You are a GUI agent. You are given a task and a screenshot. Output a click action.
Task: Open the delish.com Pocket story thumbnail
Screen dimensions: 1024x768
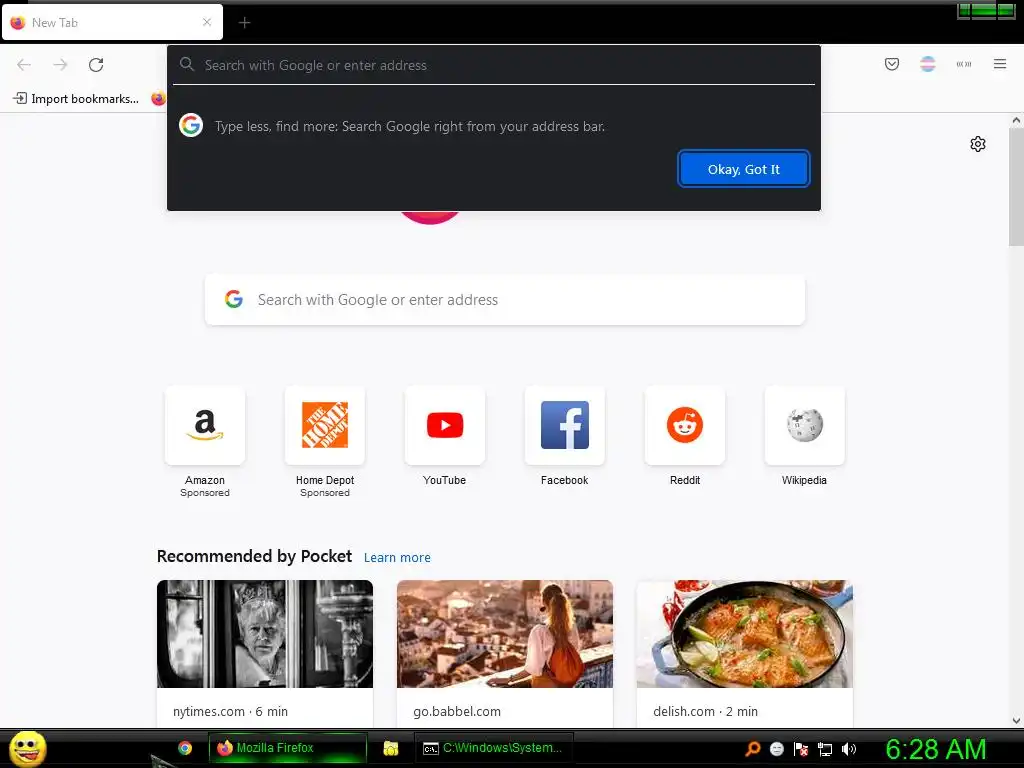click(x=744, y=633)
